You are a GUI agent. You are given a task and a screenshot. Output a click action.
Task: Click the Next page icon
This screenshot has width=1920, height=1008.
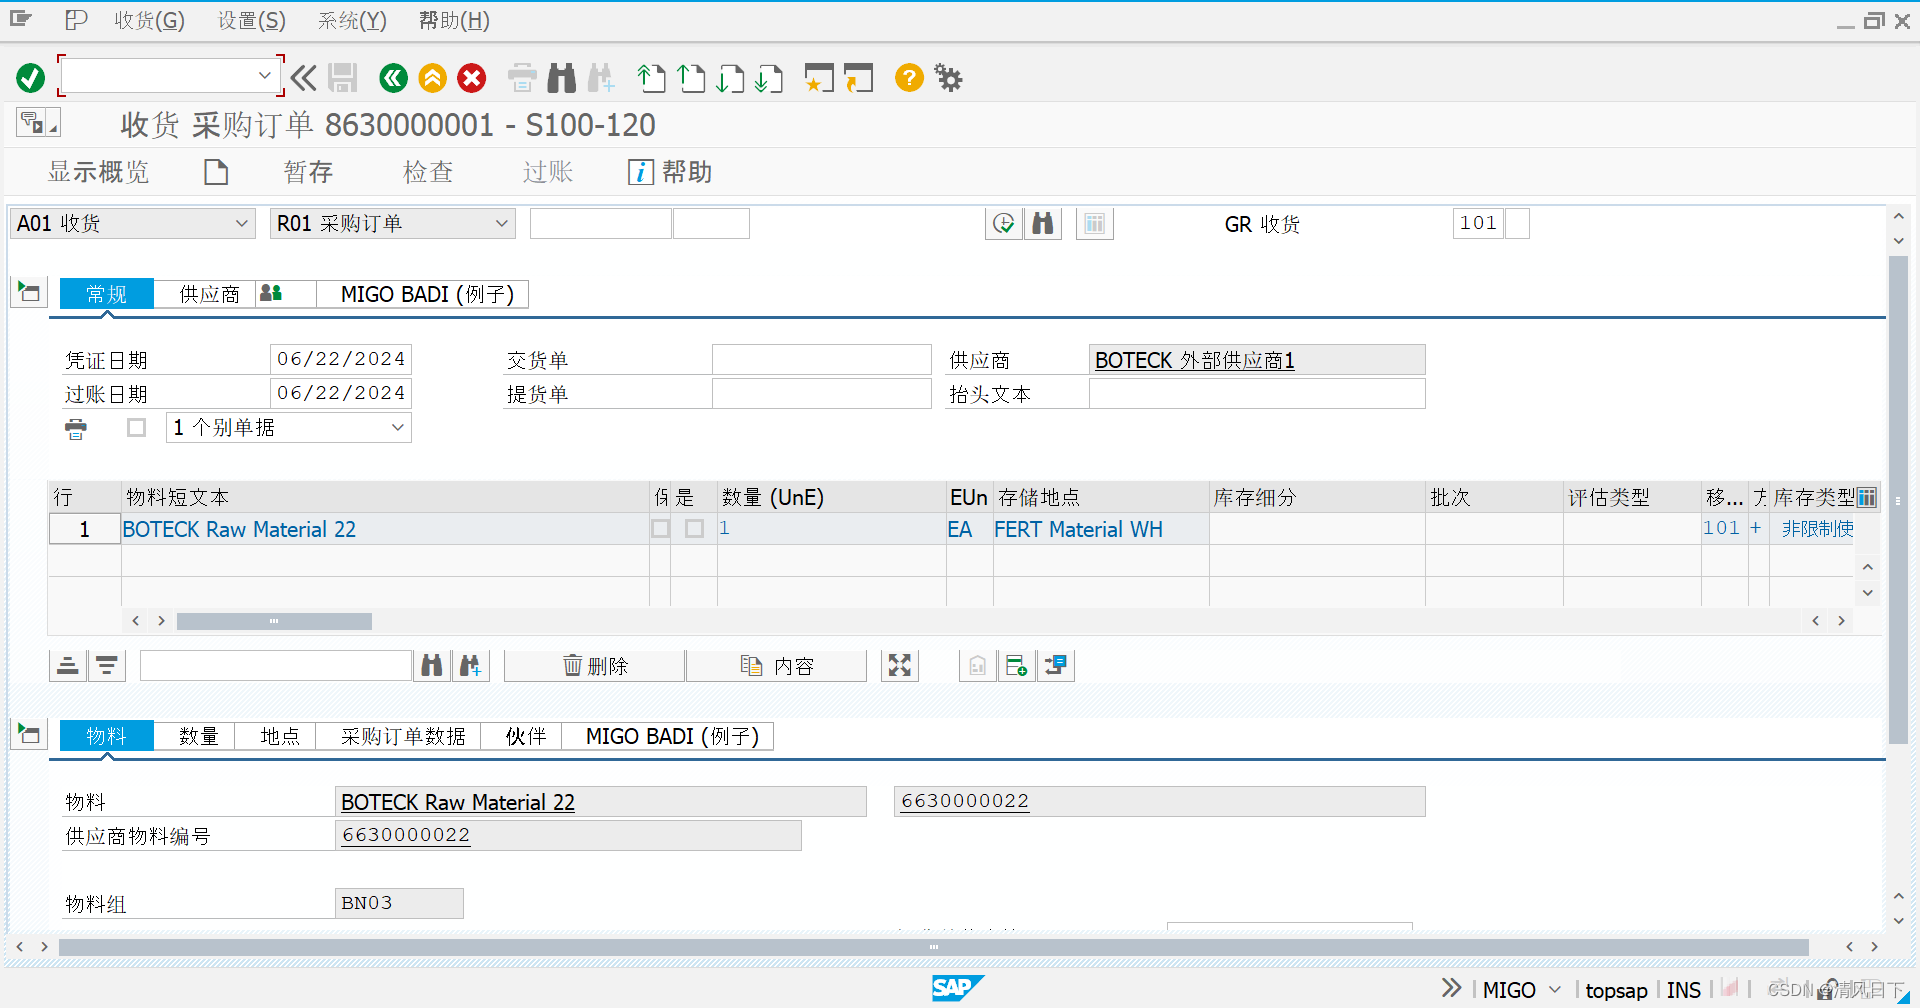(731, 78)
